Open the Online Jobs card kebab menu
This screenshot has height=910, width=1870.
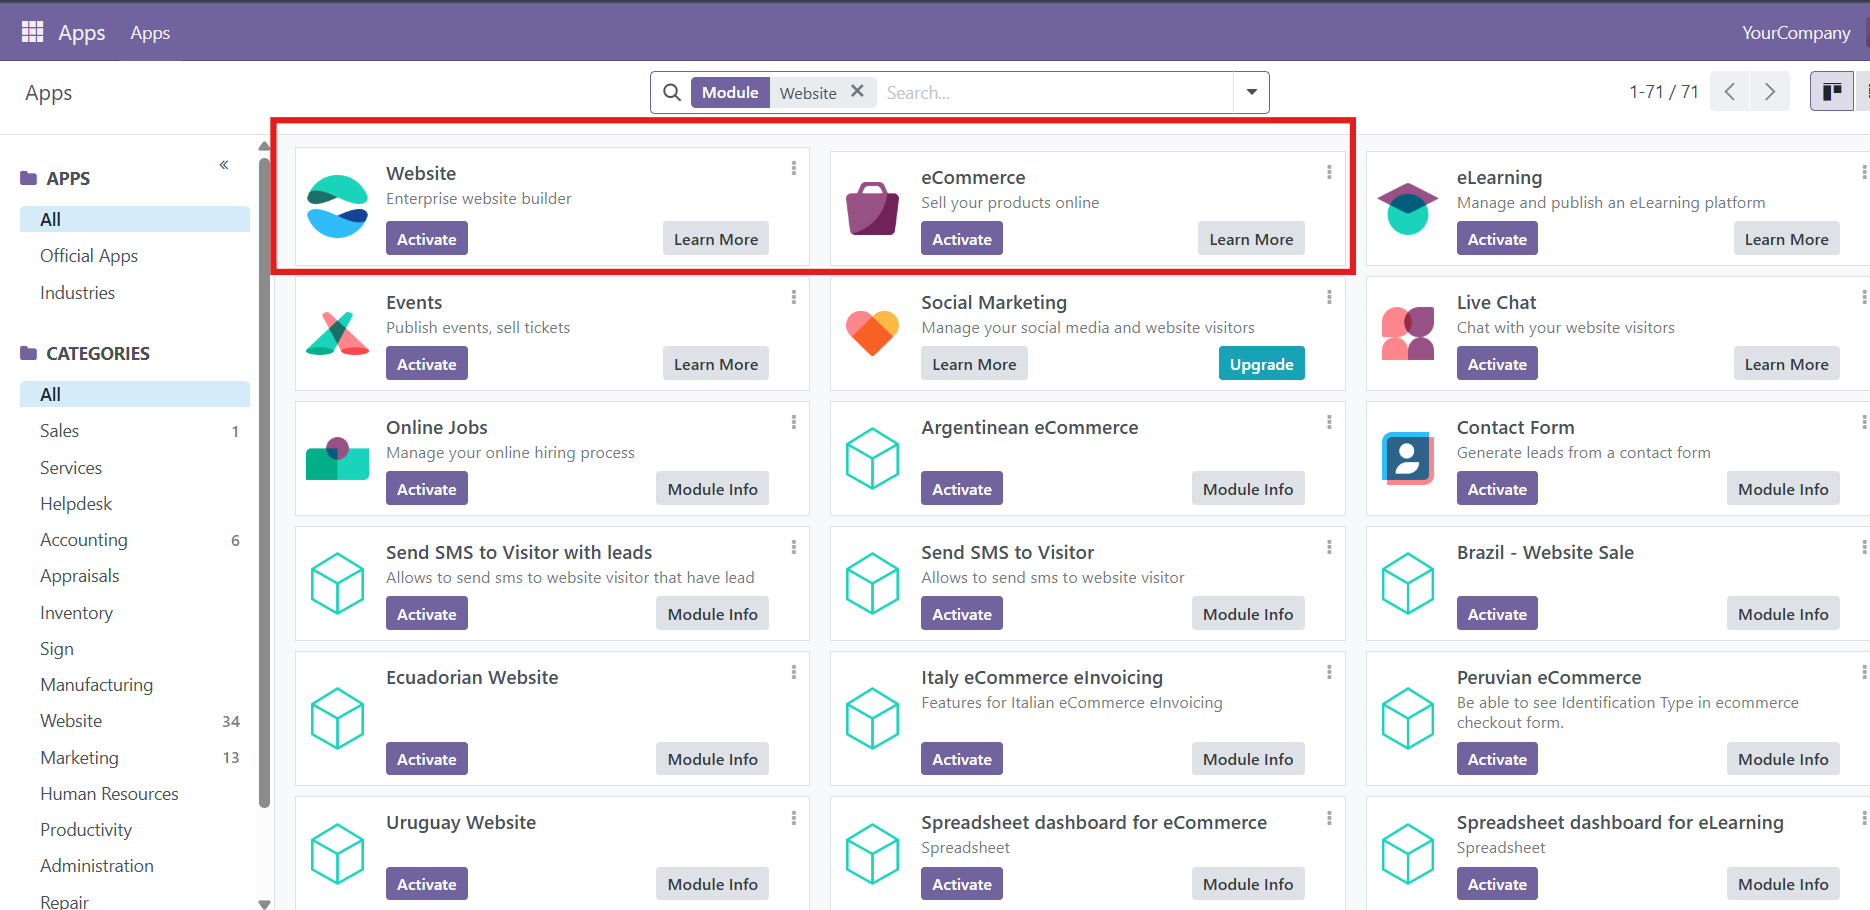(x=794, y=422)
